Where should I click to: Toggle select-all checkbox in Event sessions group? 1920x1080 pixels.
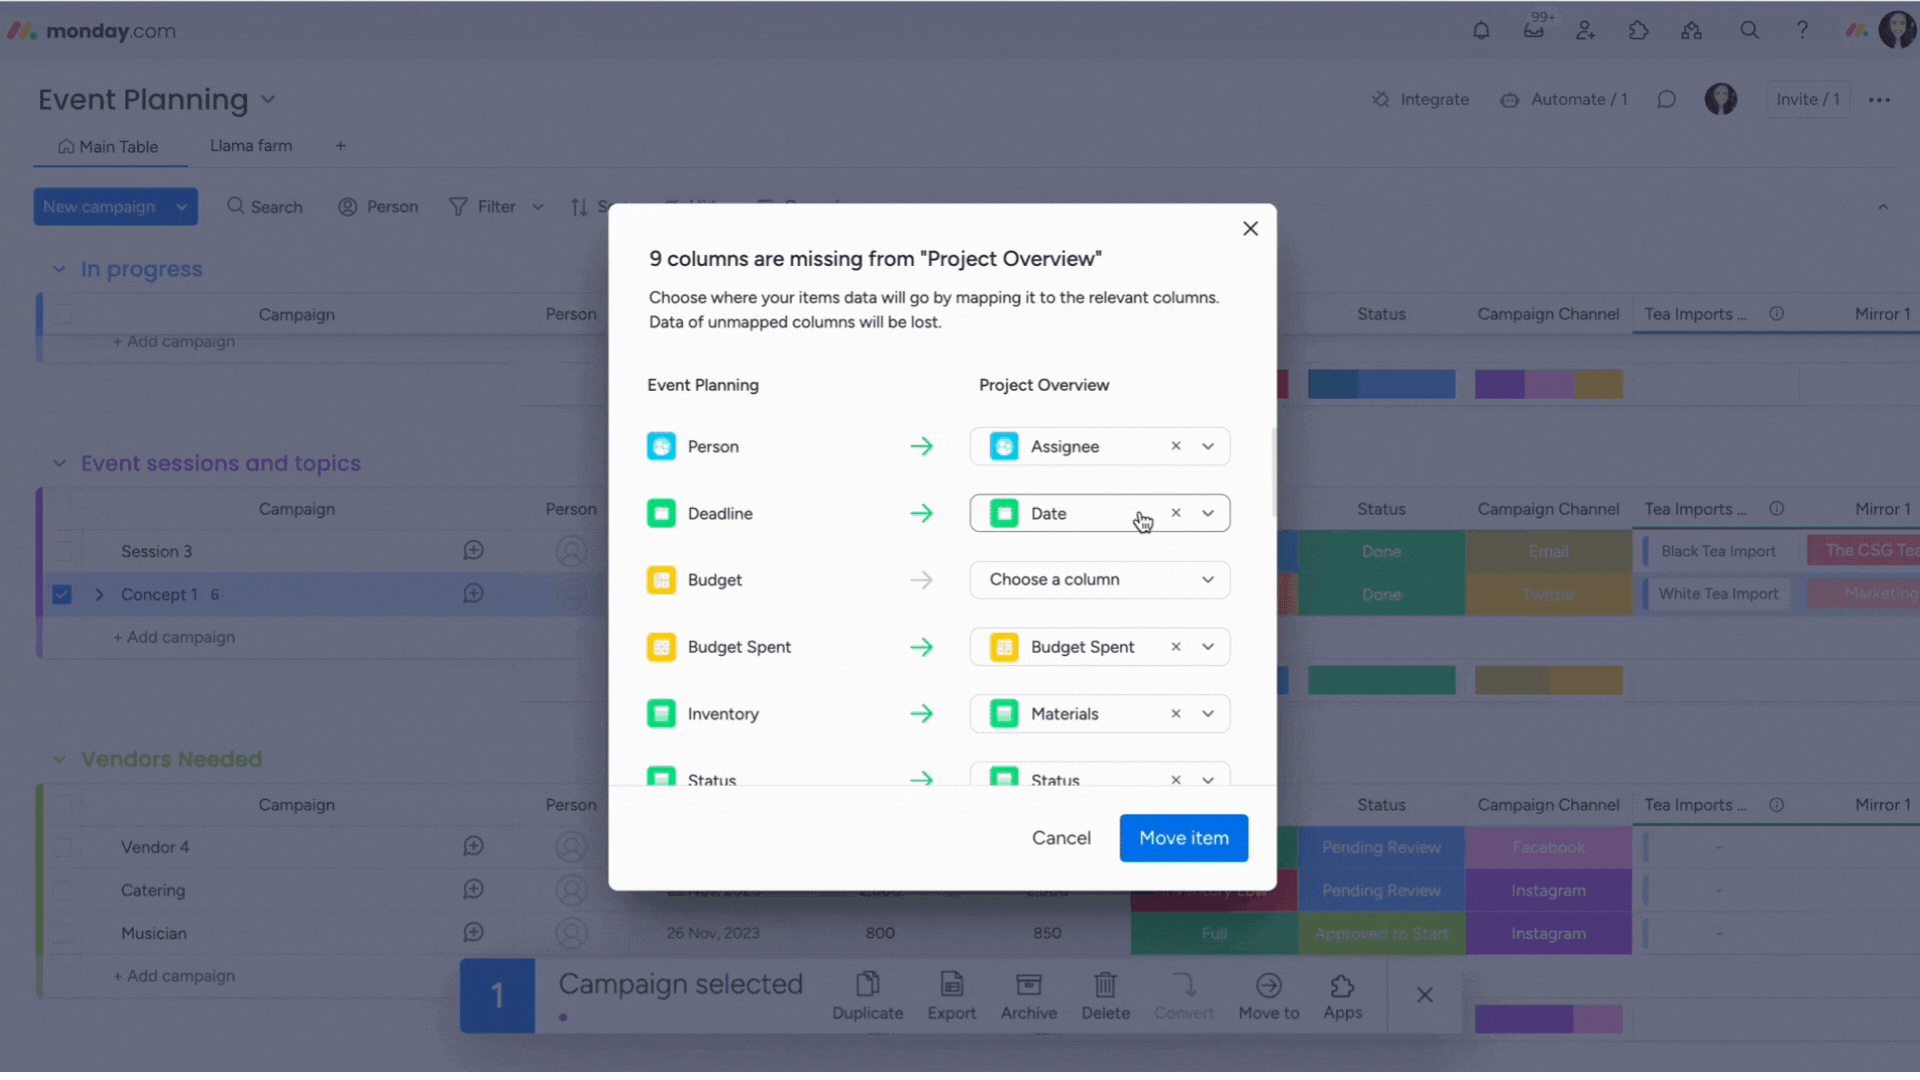[62, 509]
